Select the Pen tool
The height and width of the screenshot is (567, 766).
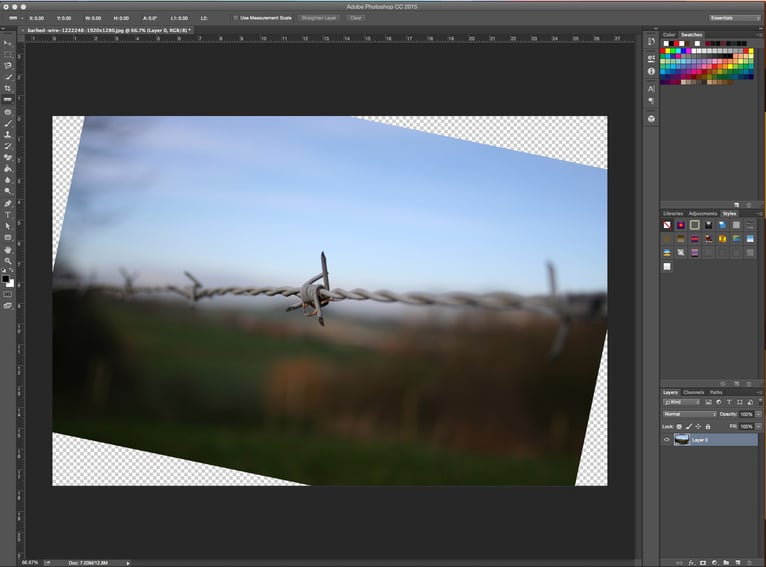[x=8, y=203]
